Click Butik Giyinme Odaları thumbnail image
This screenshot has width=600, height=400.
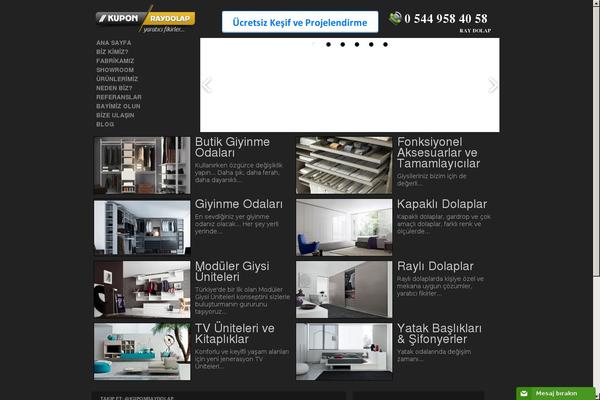coord(142,165)
